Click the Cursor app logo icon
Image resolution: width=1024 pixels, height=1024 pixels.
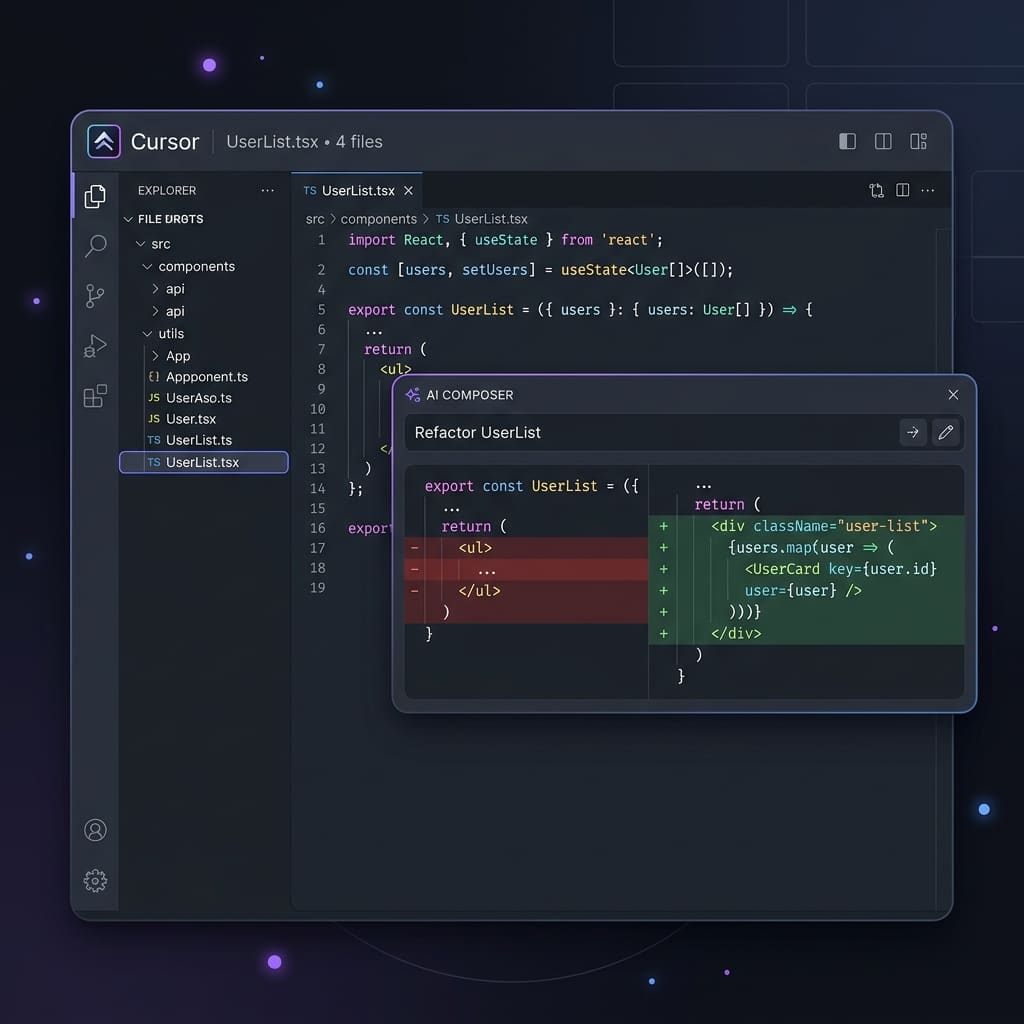104,141
